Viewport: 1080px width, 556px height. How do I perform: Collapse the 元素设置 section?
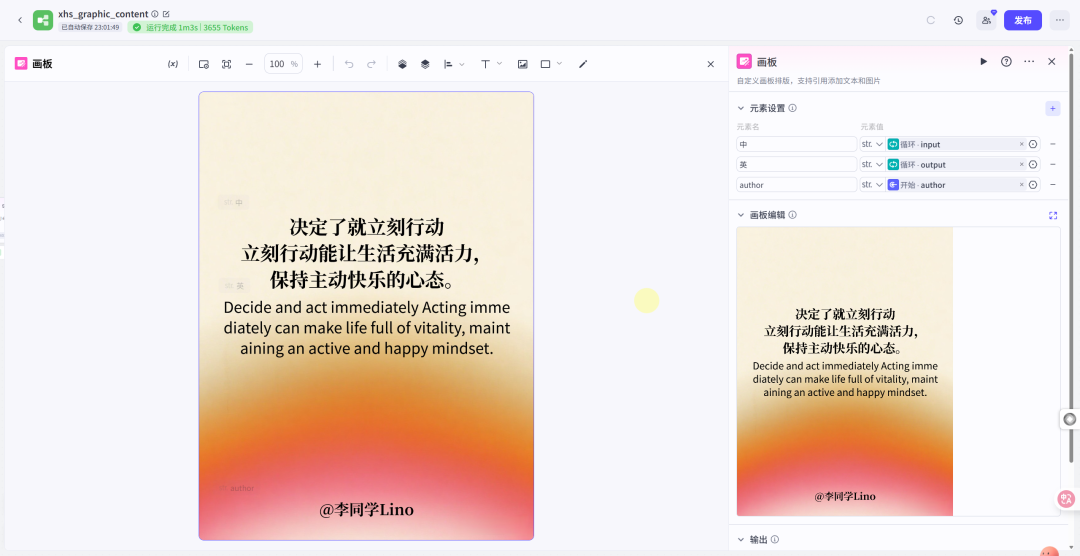tap(740, 108)
